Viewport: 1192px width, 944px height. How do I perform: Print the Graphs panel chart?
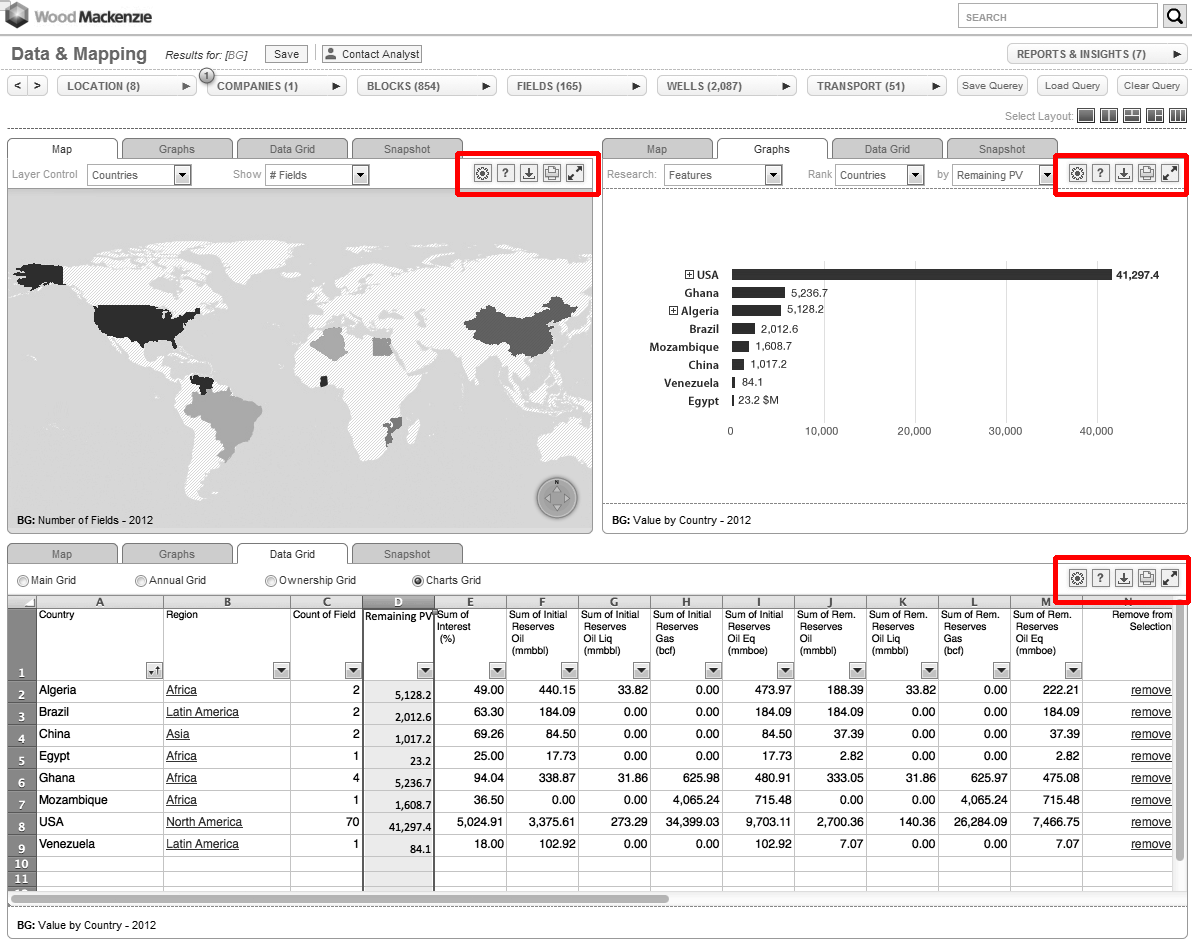pyautogui.click(x=1147, y=173)
